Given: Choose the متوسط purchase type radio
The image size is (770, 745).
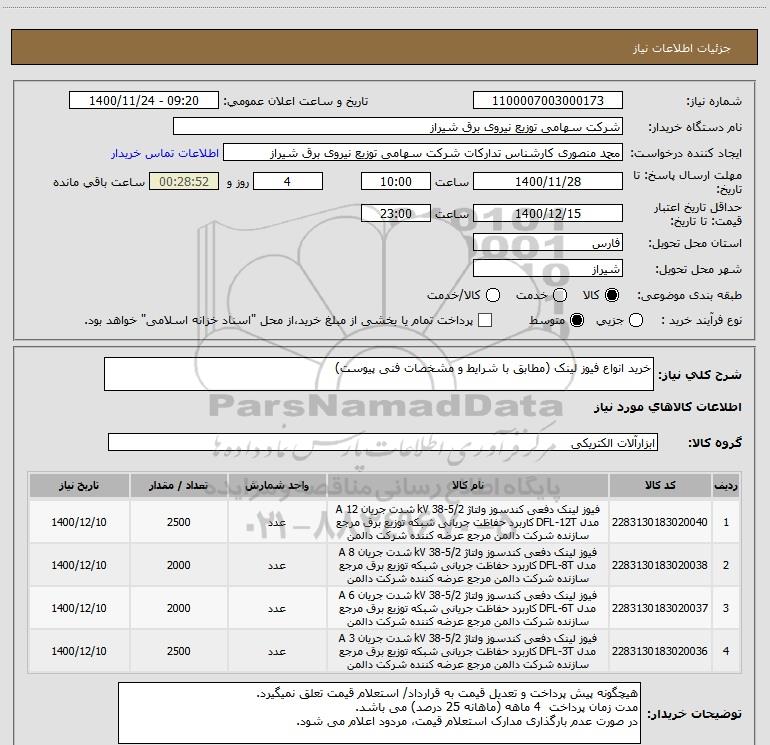Looking at the screenshot, I should [577, 320].
